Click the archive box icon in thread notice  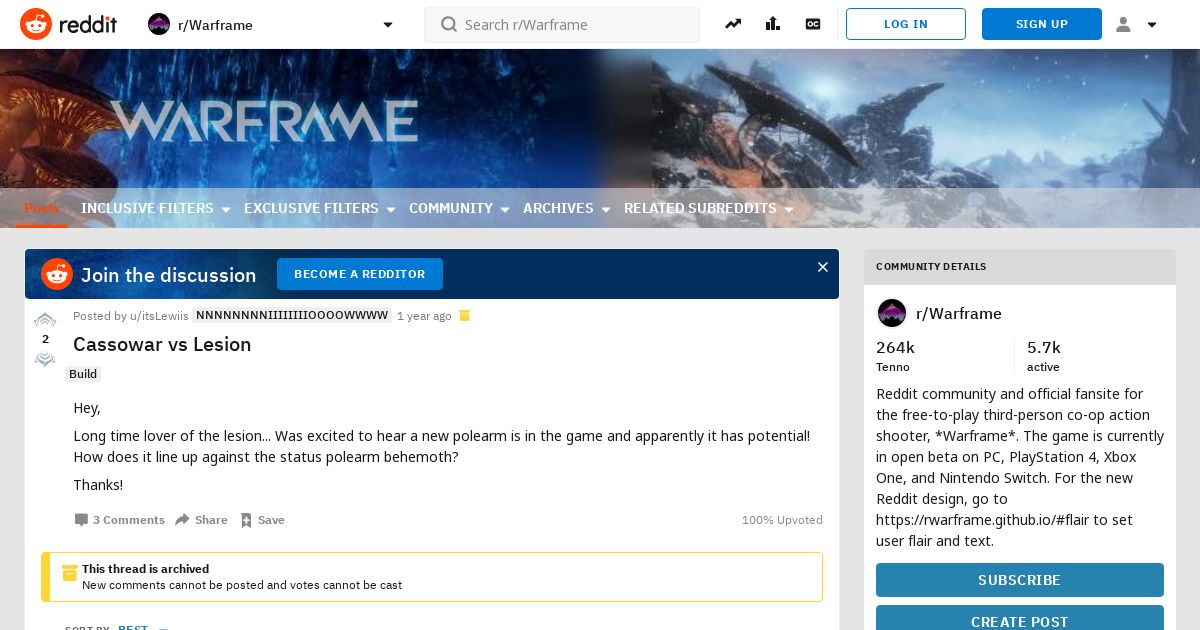tap(70, 573)
